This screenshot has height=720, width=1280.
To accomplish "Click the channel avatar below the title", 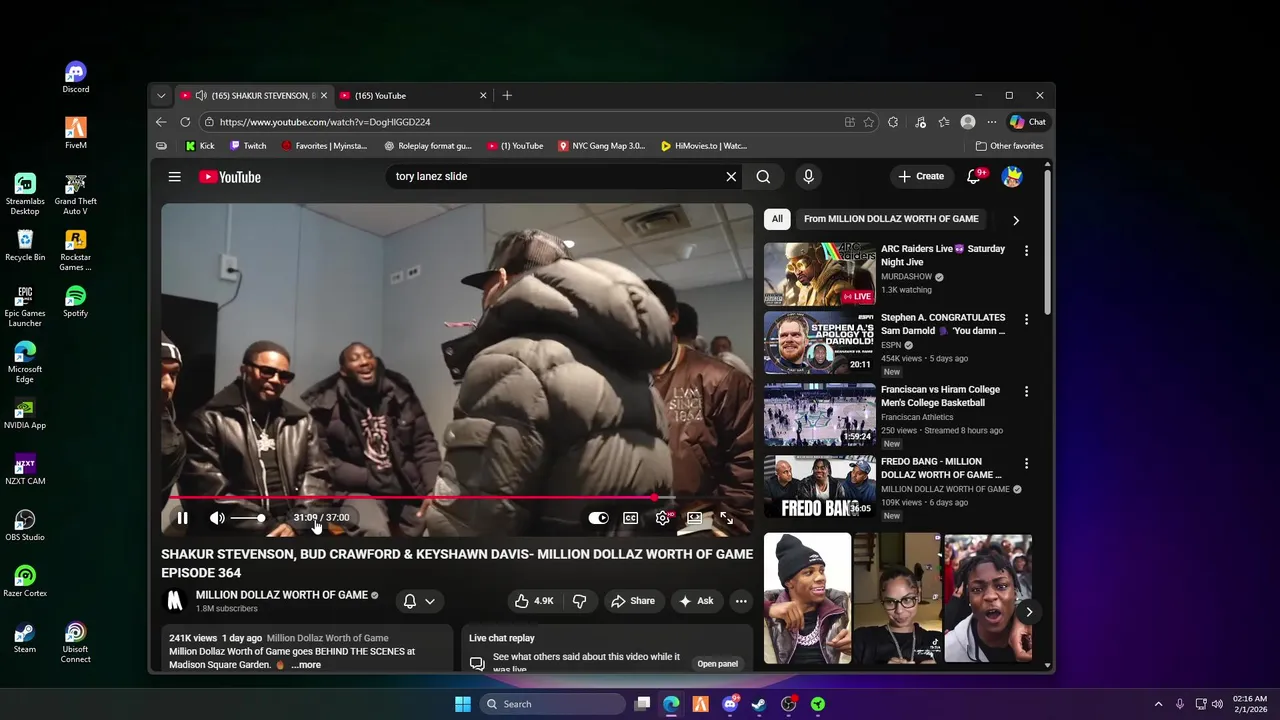I will [175, 601].
